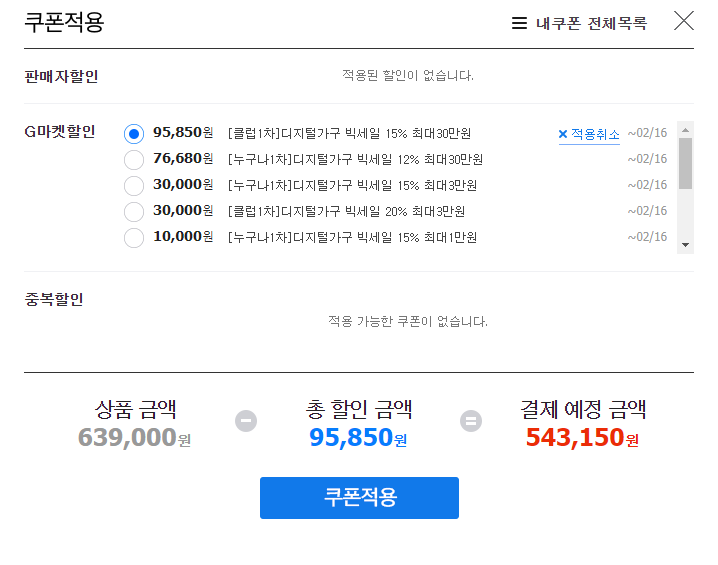Click the 결제 예정 금액 543,150원 value

(x=582, y=437)
